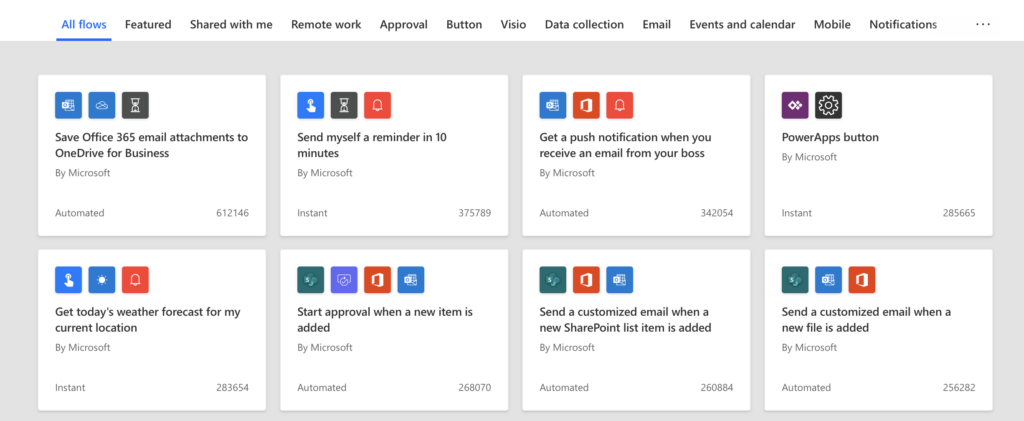
Task: Click the weather sun icon on the forecast card
Action: [x=102, y=280]
